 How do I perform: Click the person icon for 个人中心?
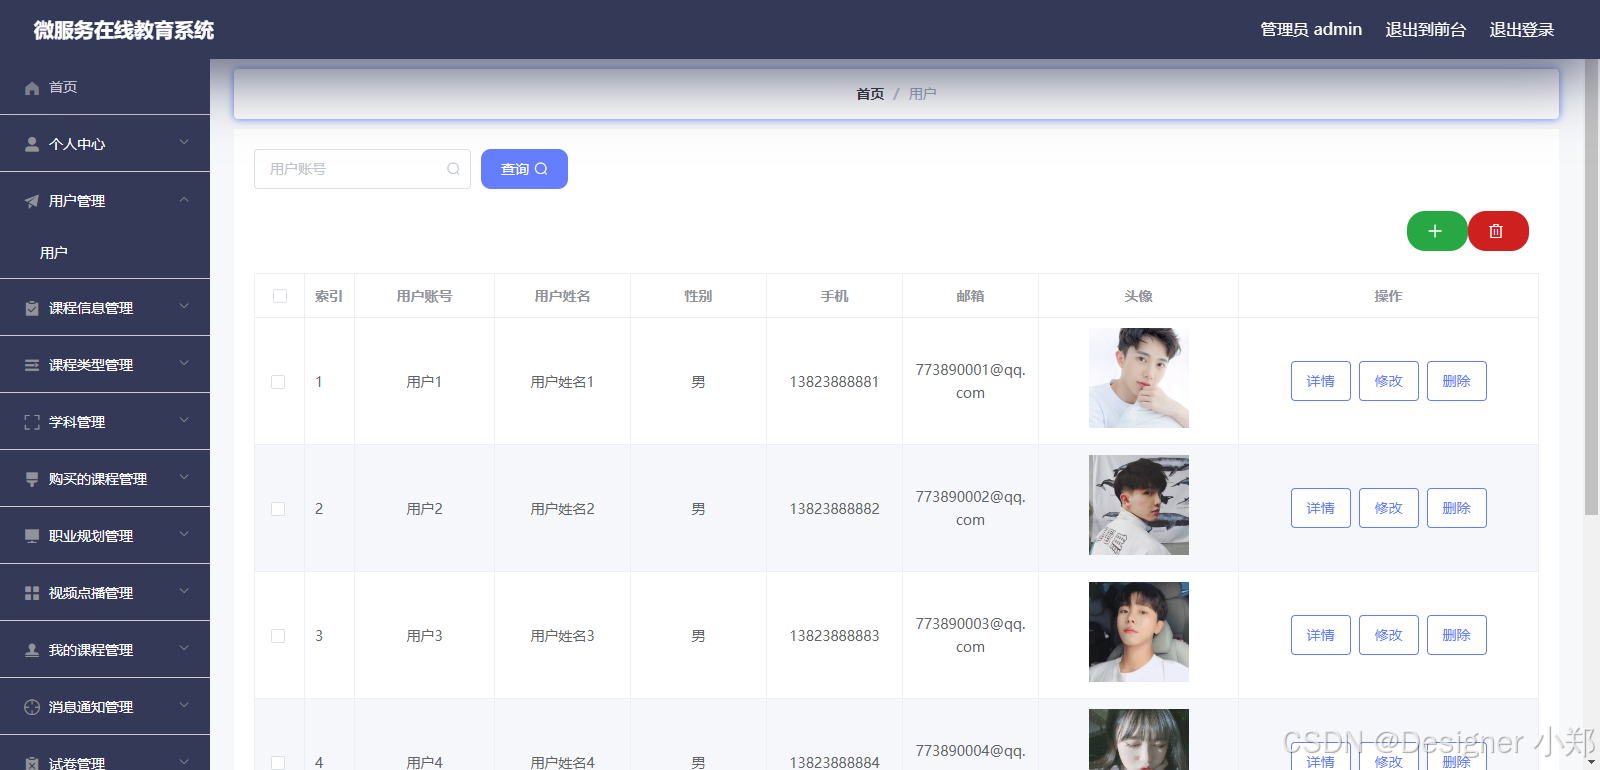point(32,144)
